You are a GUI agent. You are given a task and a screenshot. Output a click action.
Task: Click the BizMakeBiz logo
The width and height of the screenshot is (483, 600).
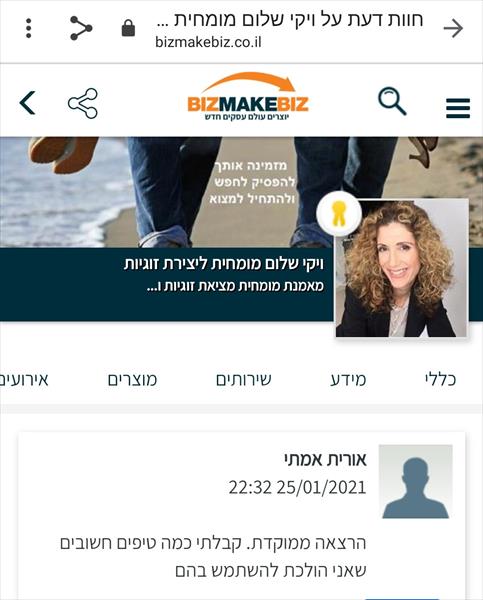tap(248, 97)
